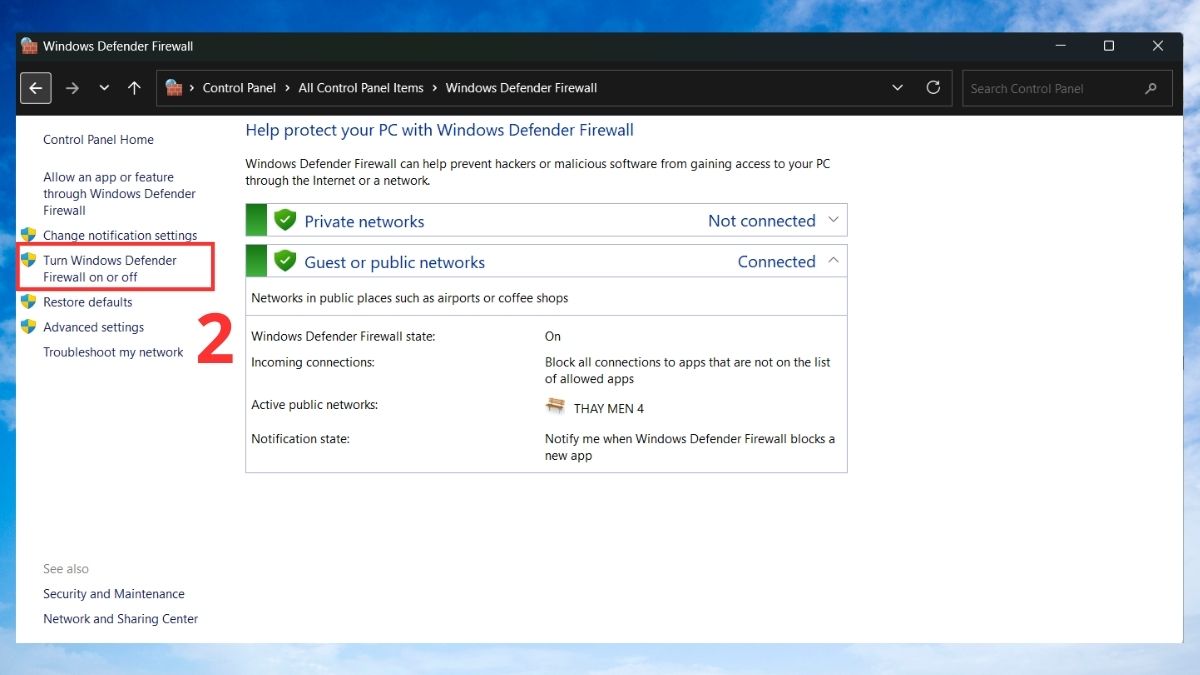1200x675 pixels.
Task: Open the address bar history dropdown
Action: click(x=897, y=88)
